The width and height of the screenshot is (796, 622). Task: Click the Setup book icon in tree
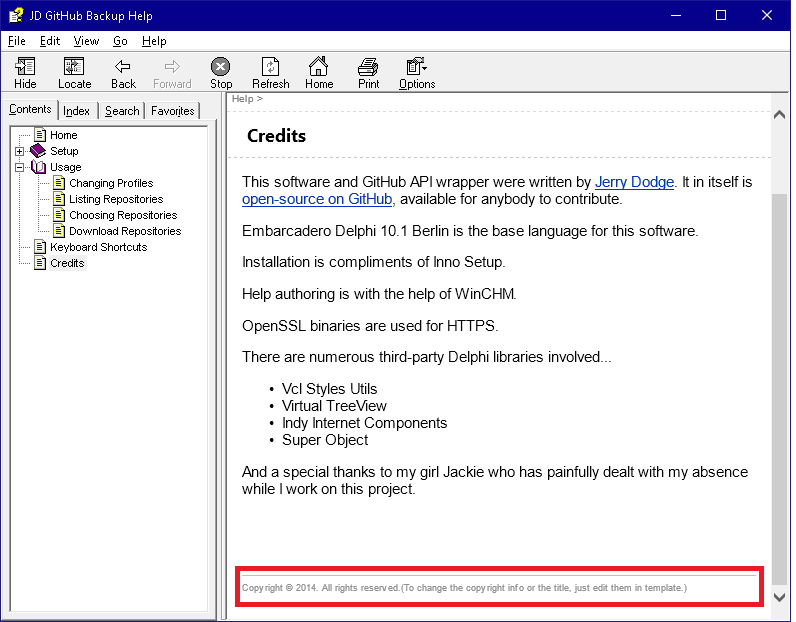point(38,151)
